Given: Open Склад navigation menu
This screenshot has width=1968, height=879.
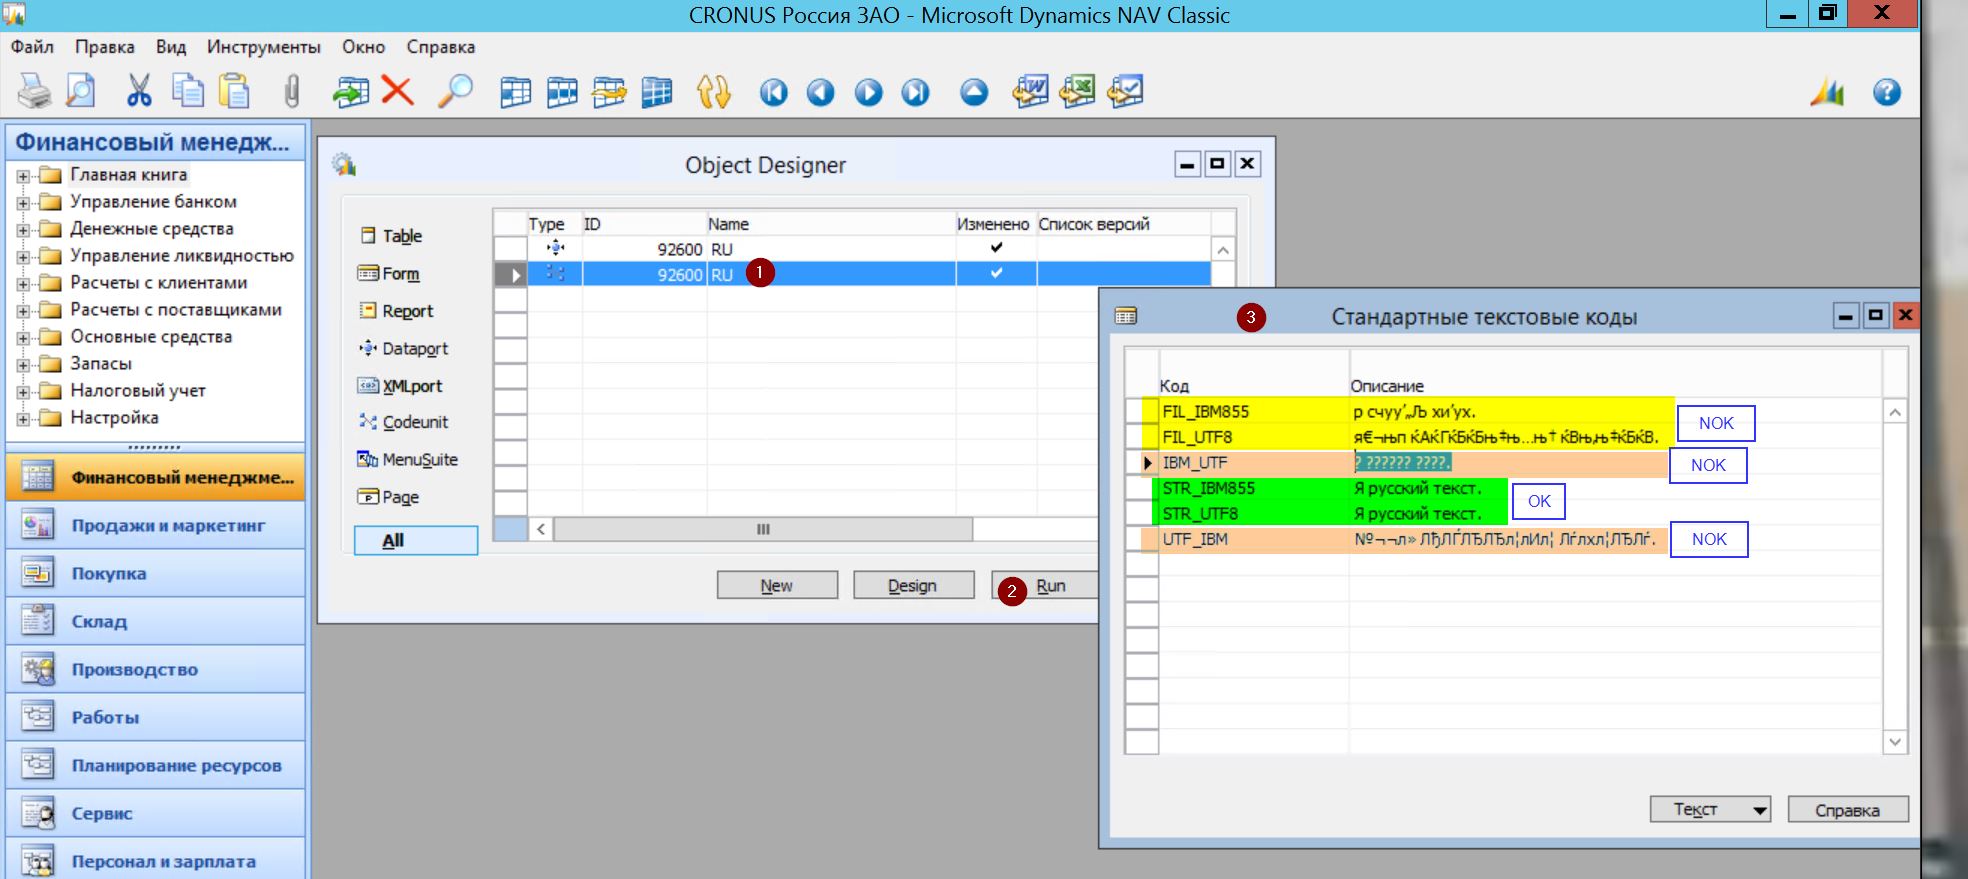Looking at the screenshot, I should [x=155, y=621].
